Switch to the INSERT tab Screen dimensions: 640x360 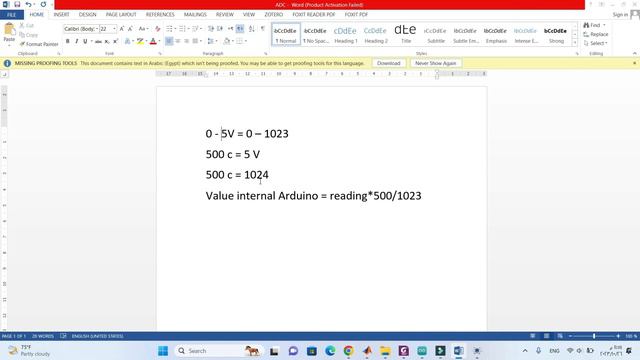(61, 15)
